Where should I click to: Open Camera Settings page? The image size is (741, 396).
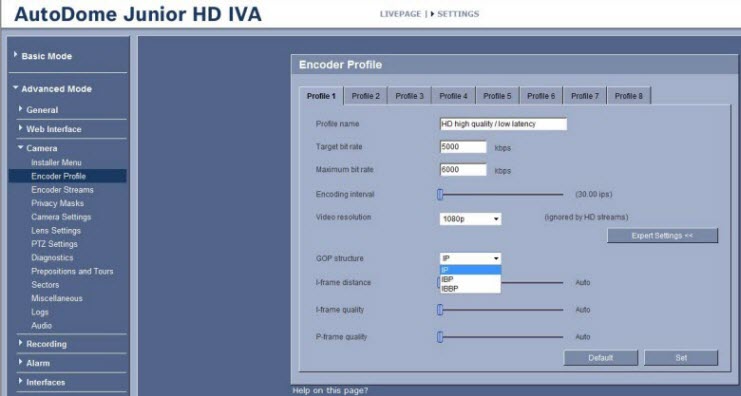(x=61, y=217)
